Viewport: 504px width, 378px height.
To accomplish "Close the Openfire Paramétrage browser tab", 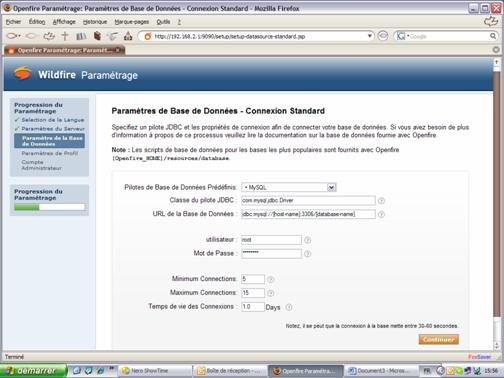I will [x=118, y=50].
